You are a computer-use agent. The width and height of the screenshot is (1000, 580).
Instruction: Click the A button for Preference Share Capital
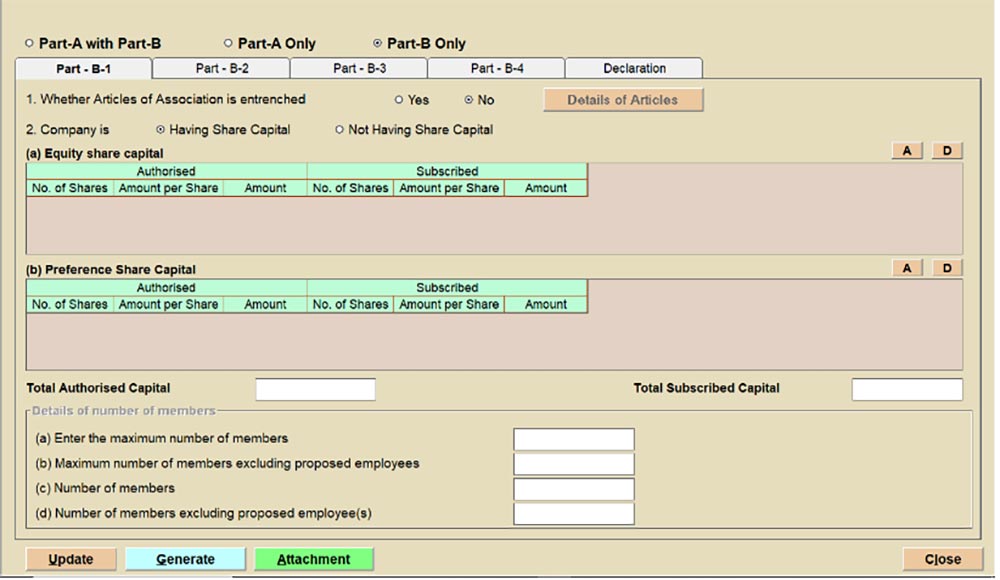[907, 268]
